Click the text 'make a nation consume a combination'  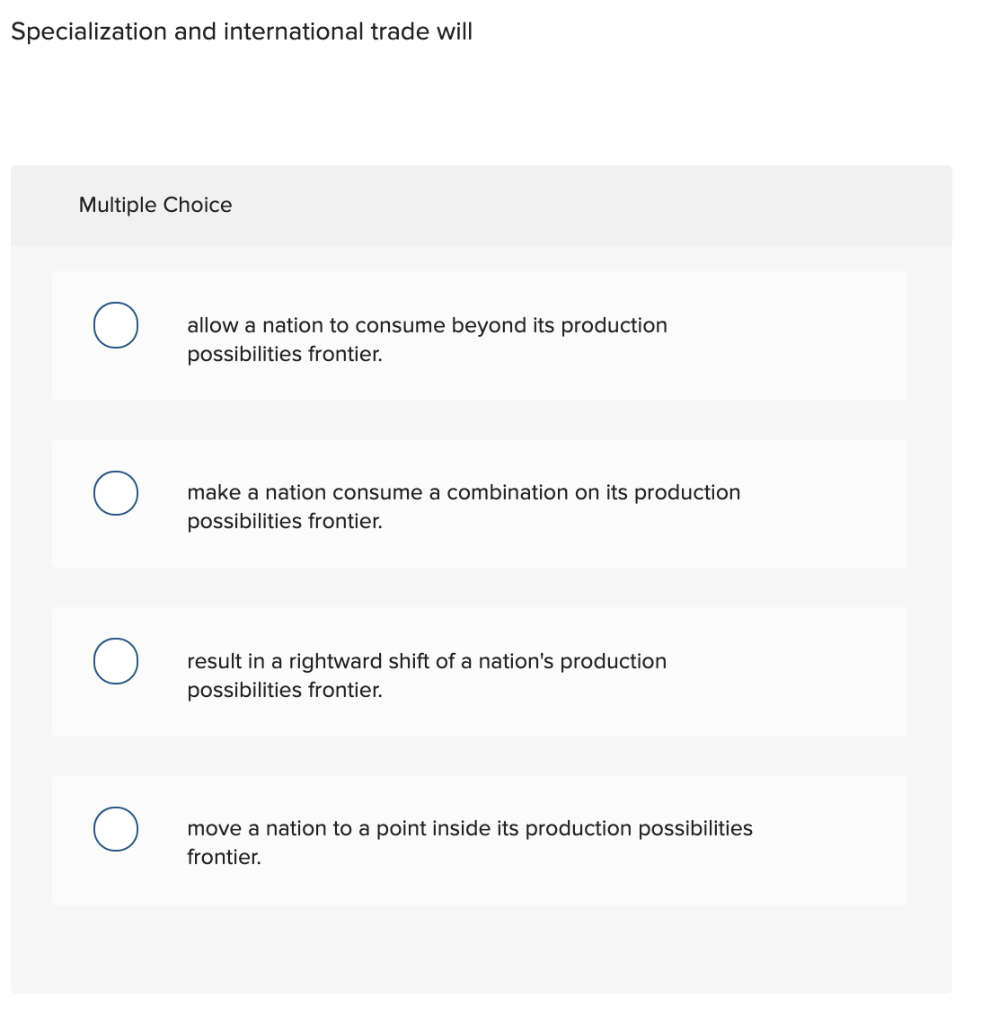[400, 492]
